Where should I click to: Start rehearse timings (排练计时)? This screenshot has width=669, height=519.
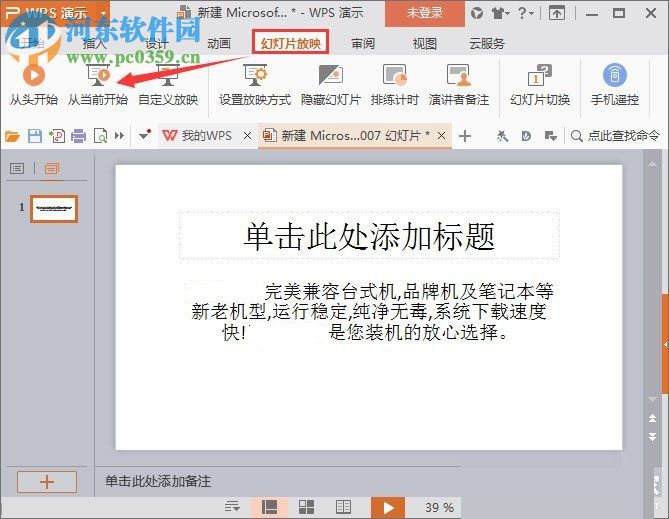[394, 85]
